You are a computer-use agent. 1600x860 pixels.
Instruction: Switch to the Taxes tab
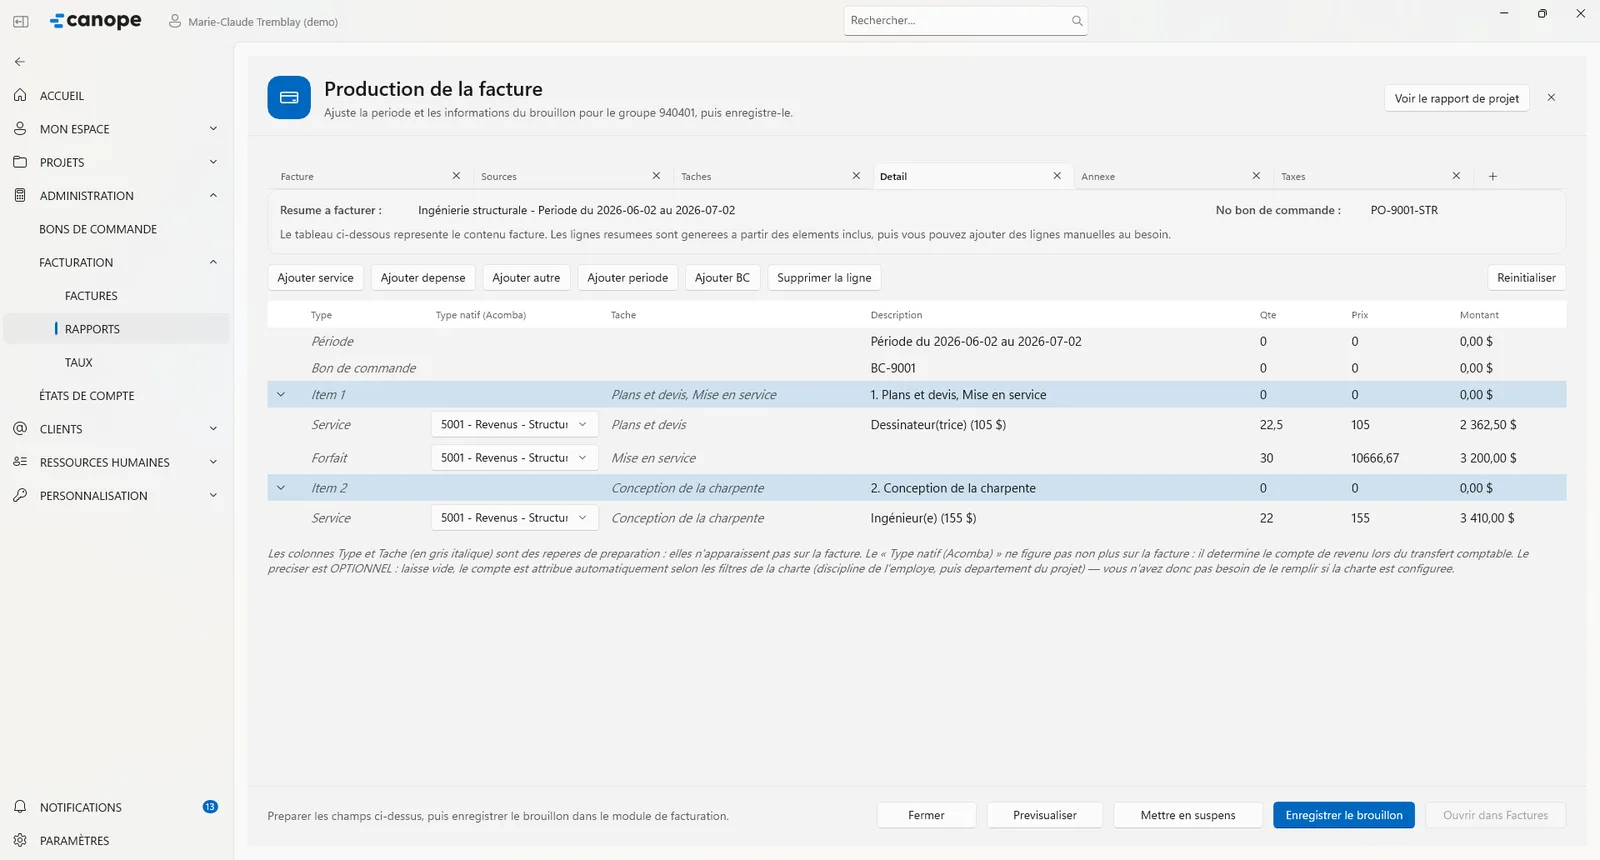click(1293, 177)
